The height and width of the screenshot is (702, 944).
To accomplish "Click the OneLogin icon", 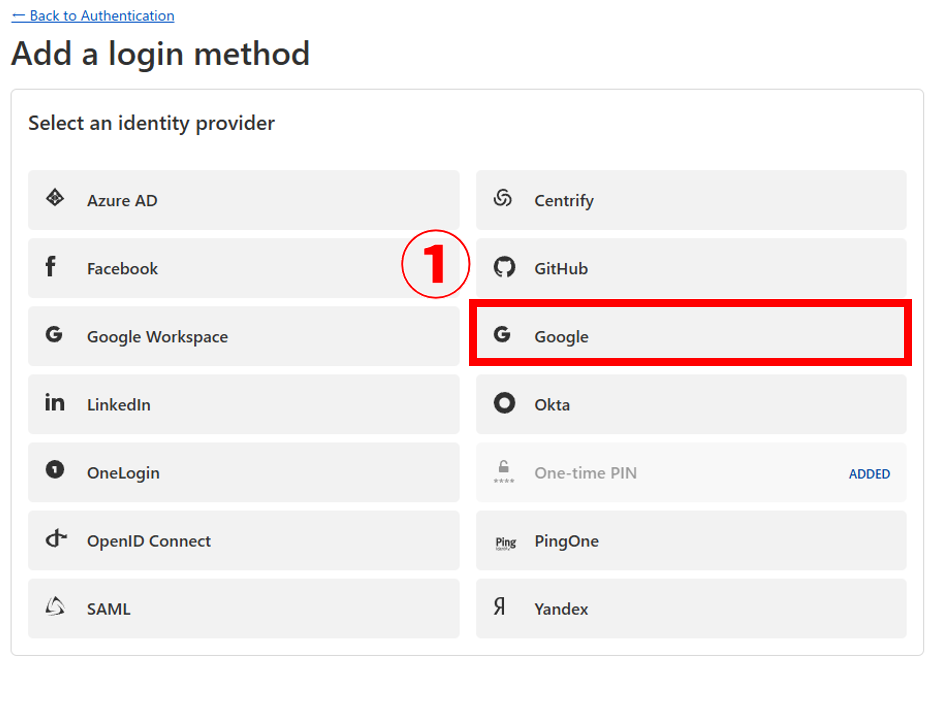I will (55, 470).
